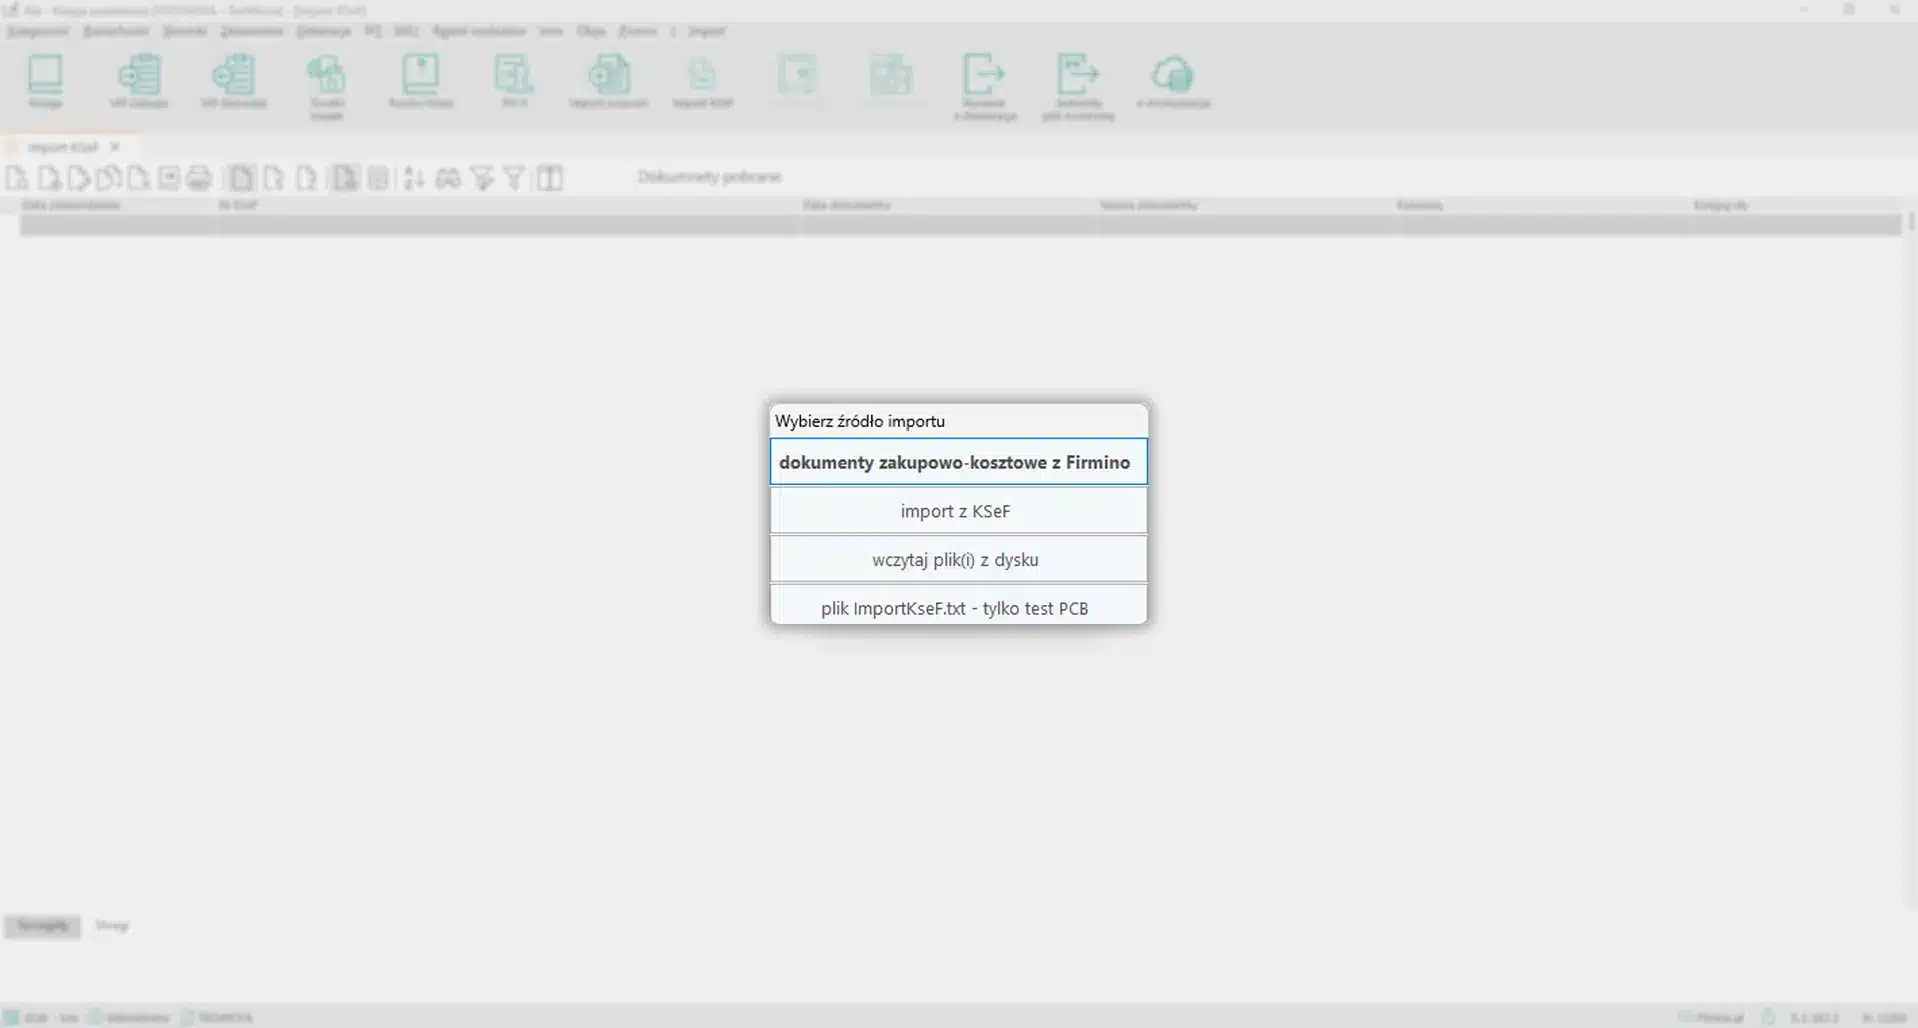Click the first new document toolbar icon

(17, 179)
